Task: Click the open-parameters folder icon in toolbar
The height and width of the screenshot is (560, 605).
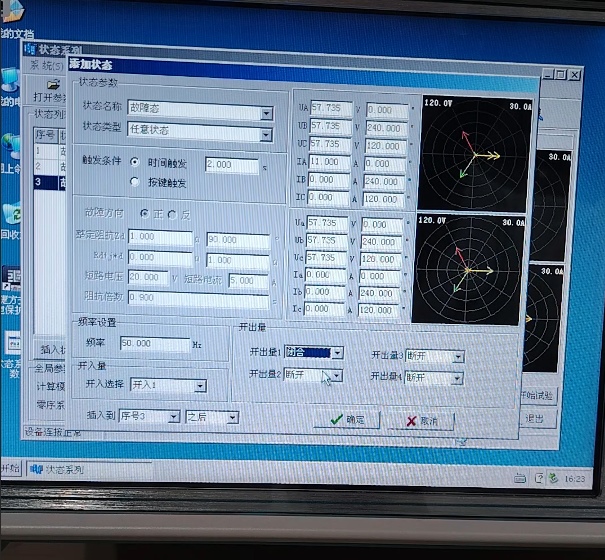Action: click(x=53, y=83)
